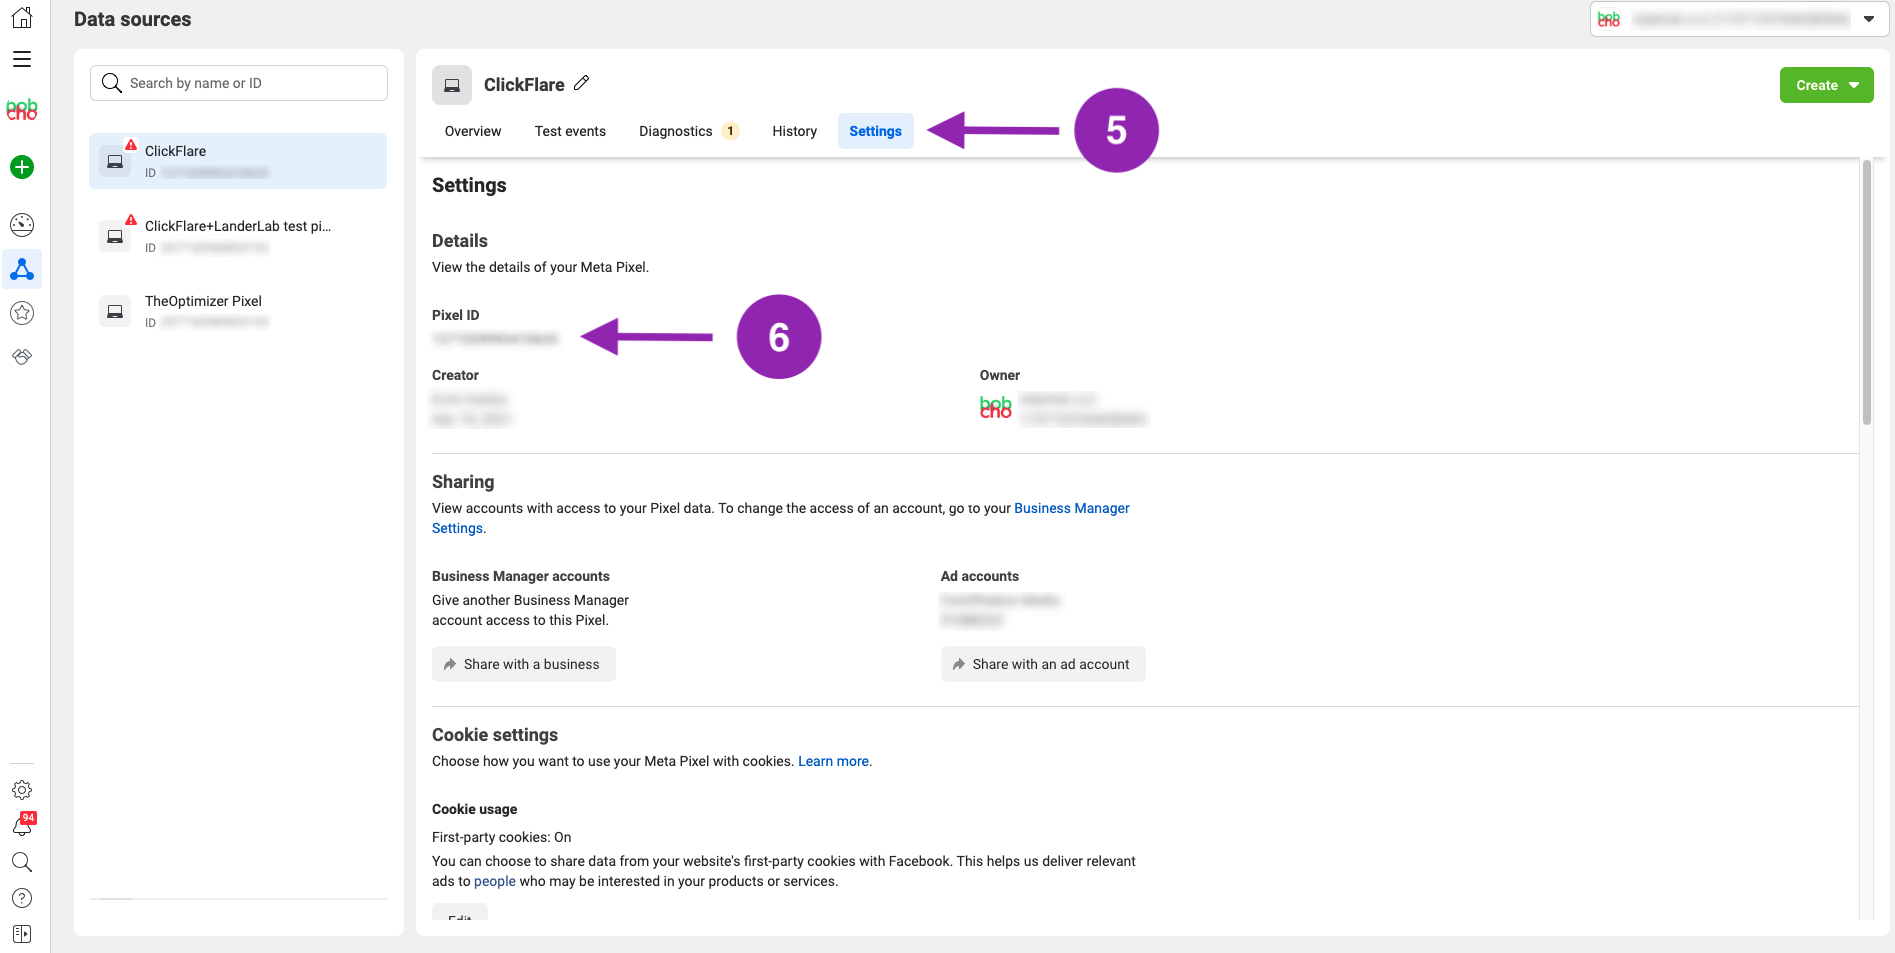Click the people link in cookie usage

(495, 881)
